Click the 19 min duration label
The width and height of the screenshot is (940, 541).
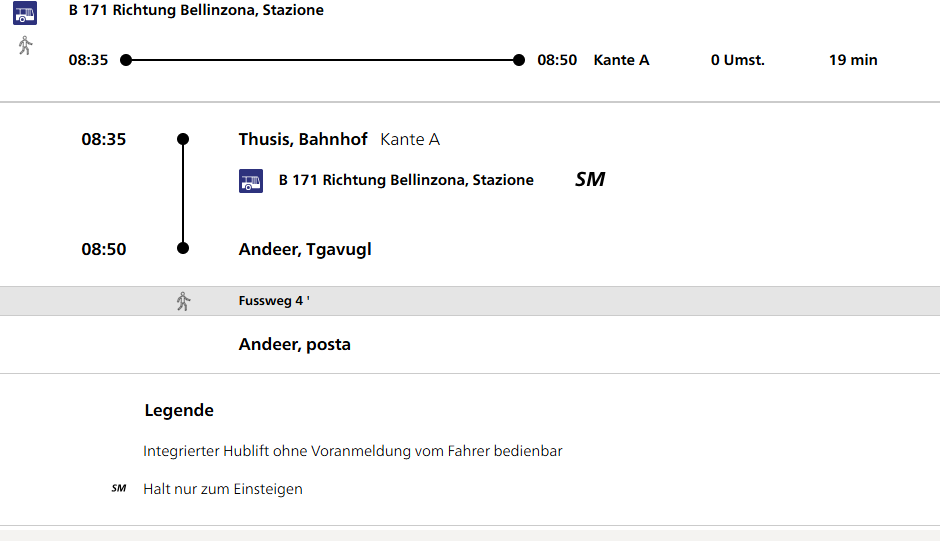[x=853, y=60]
